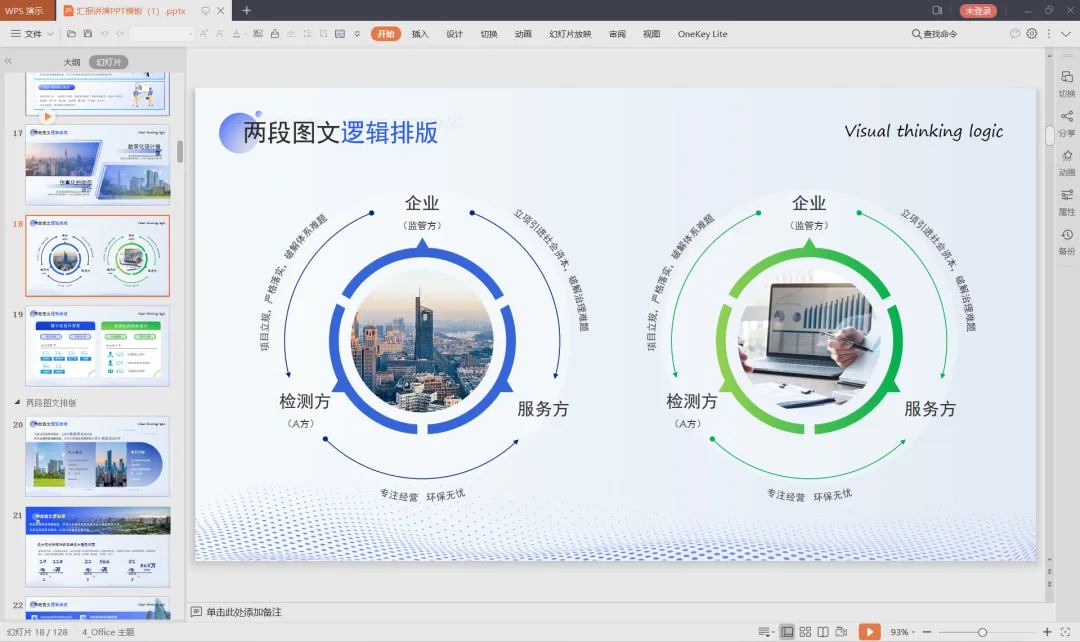Open the 文件 menu
1080x642 pixels.
click(27, 34)
